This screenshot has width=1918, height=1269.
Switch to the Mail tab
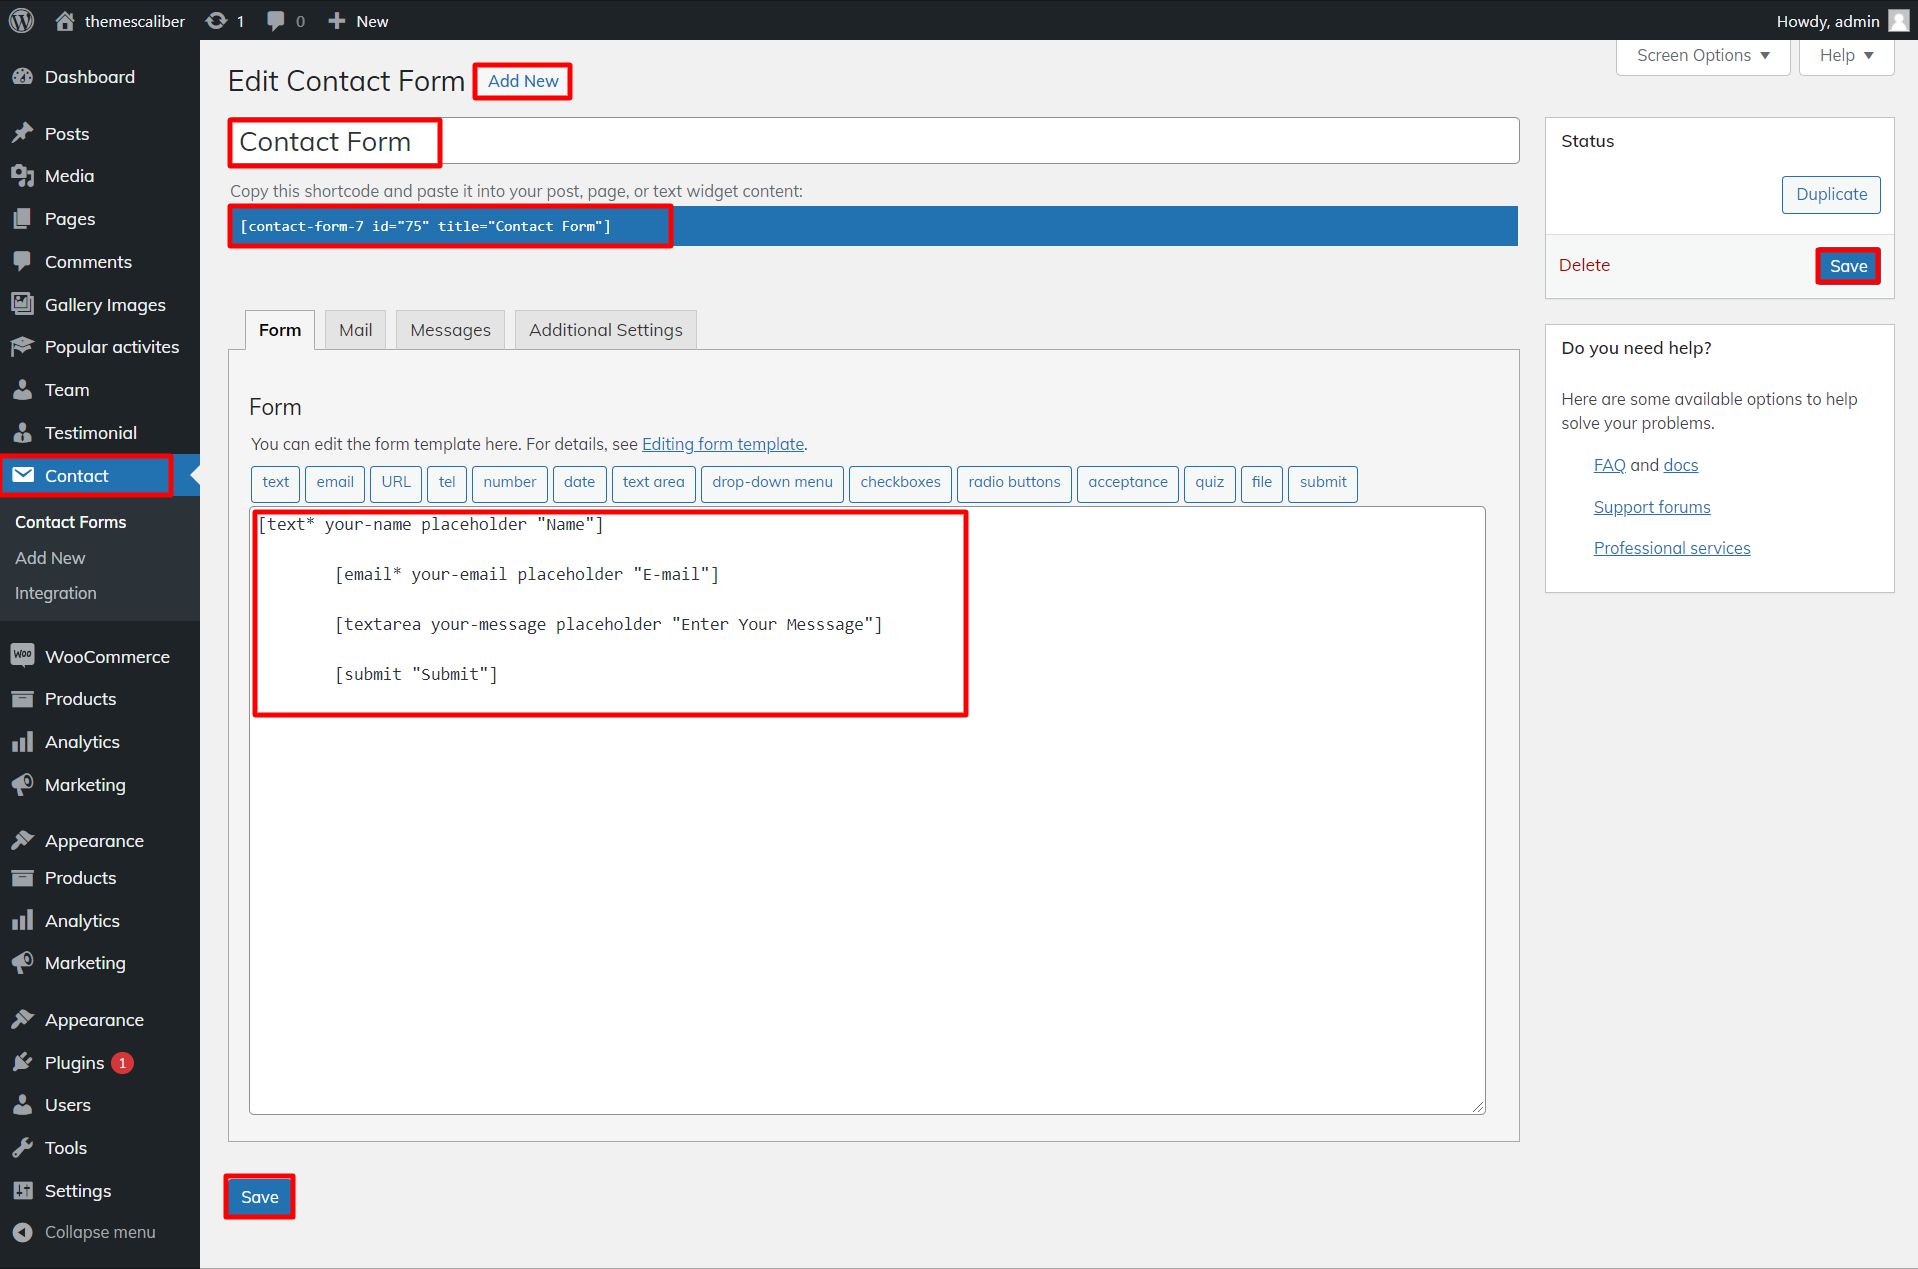[x=354, y=329]
